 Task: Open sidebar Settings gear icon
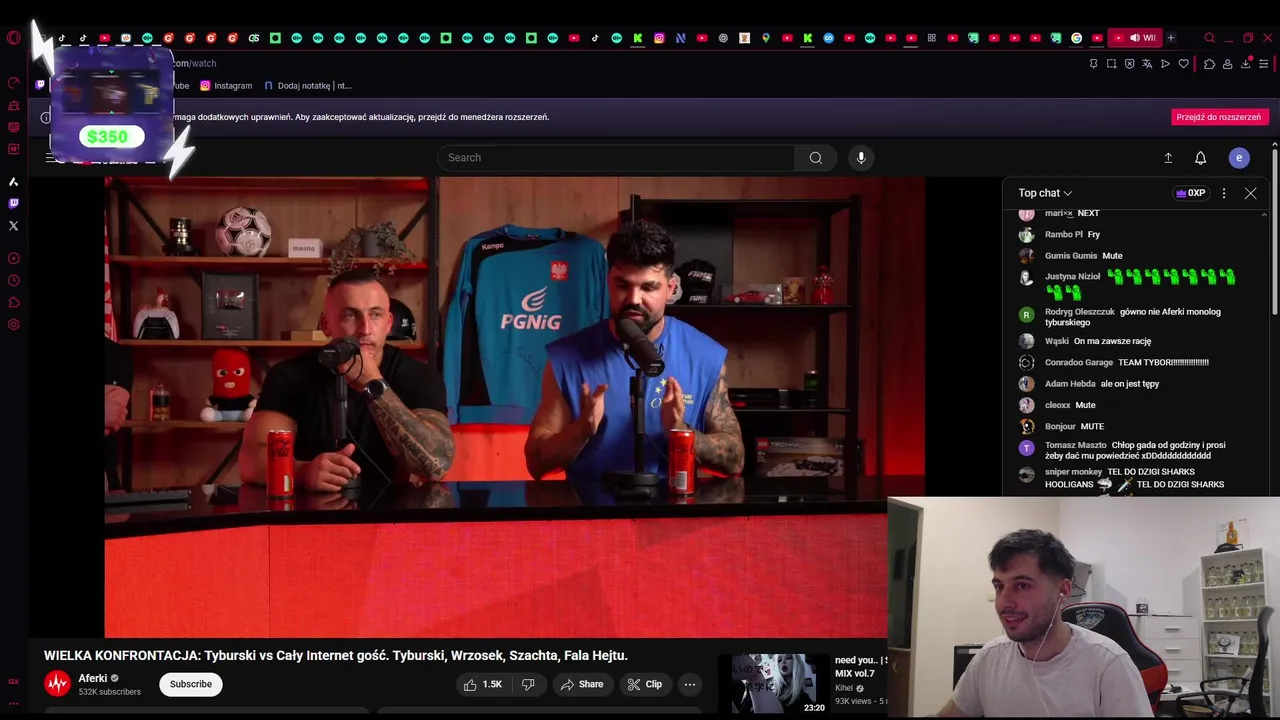coord(13,324)
